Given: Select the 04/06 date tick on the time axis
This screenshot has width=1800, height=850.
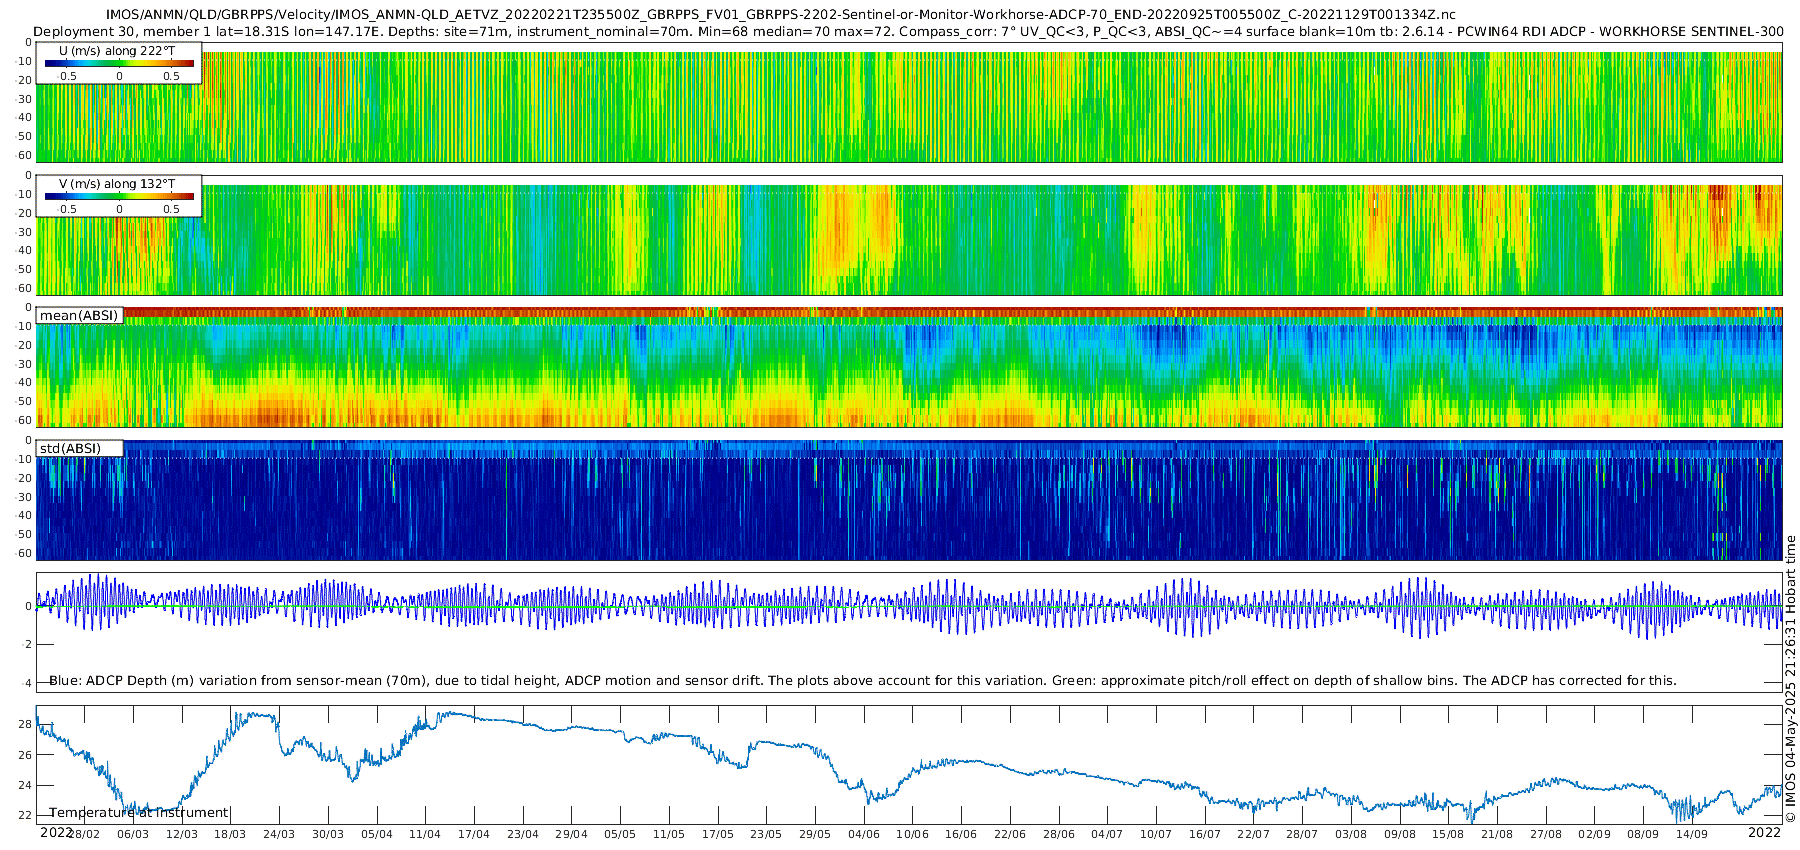Looking at the screenshot, I should click(x=864, y=834).
